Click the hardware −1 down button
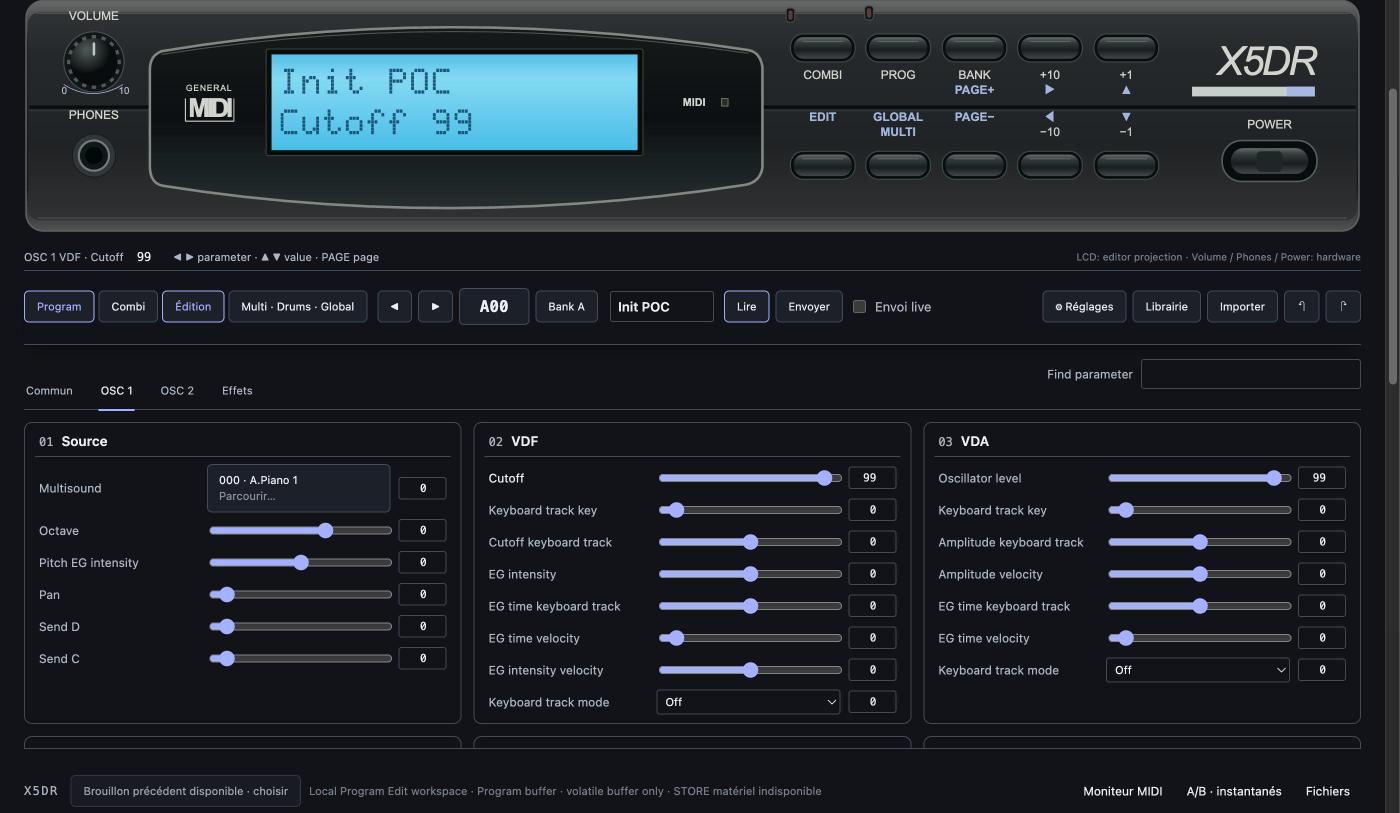The width and height of the screenshot is (1400, 813). pos(1126,165)
